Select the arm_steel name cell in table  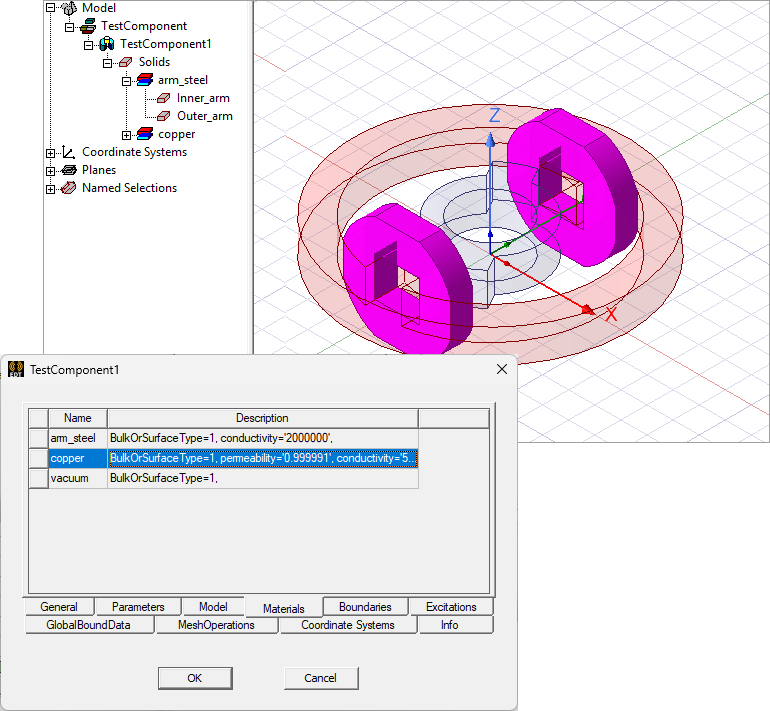[x=78, y=438]
